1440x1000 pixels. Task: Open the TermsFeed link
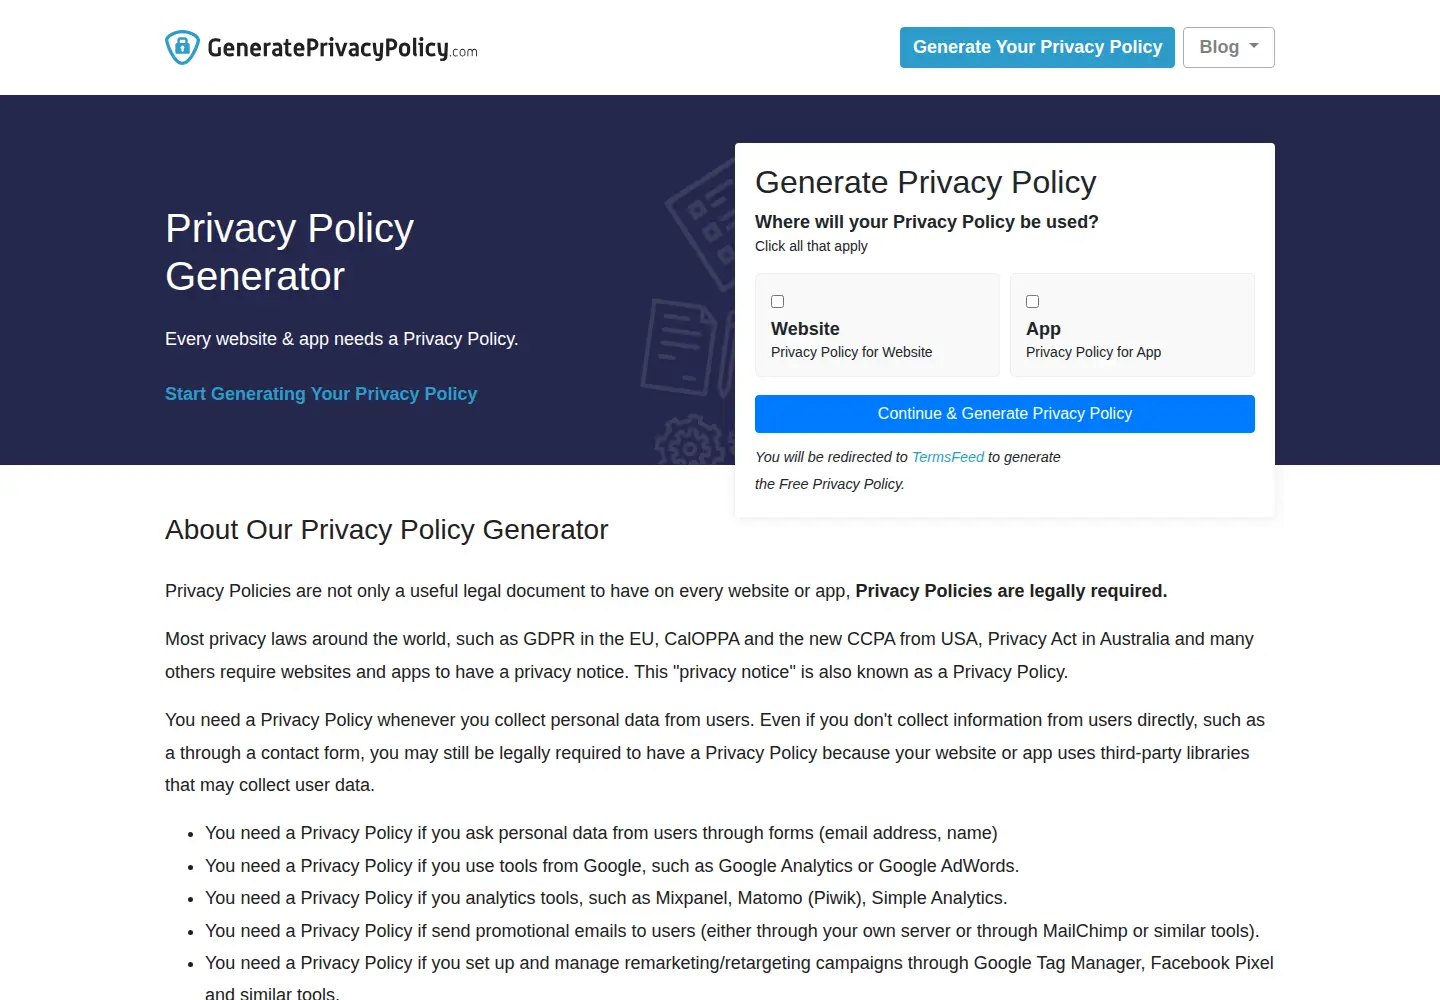pyautogui.click(x=948, y=457)
